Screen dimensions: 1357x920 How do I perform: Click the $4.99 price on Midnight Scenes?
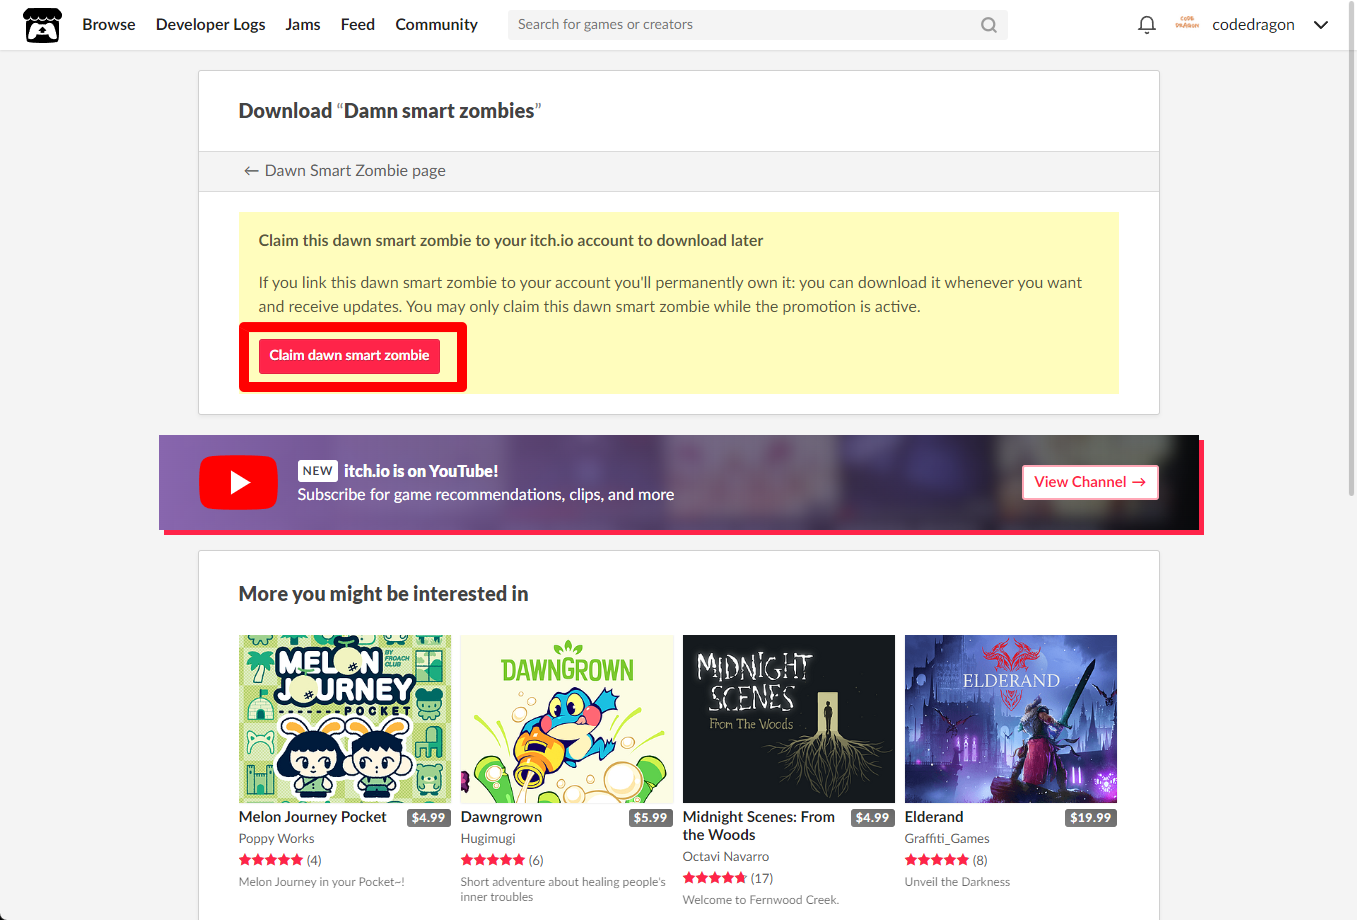point(873,818)
